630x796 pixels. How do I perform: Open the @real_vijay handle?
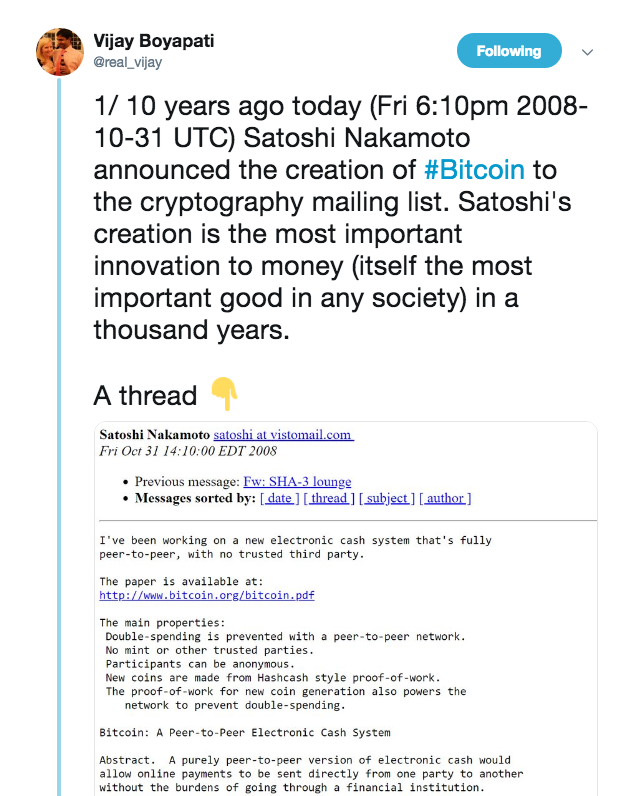click(x=127, y=62)
